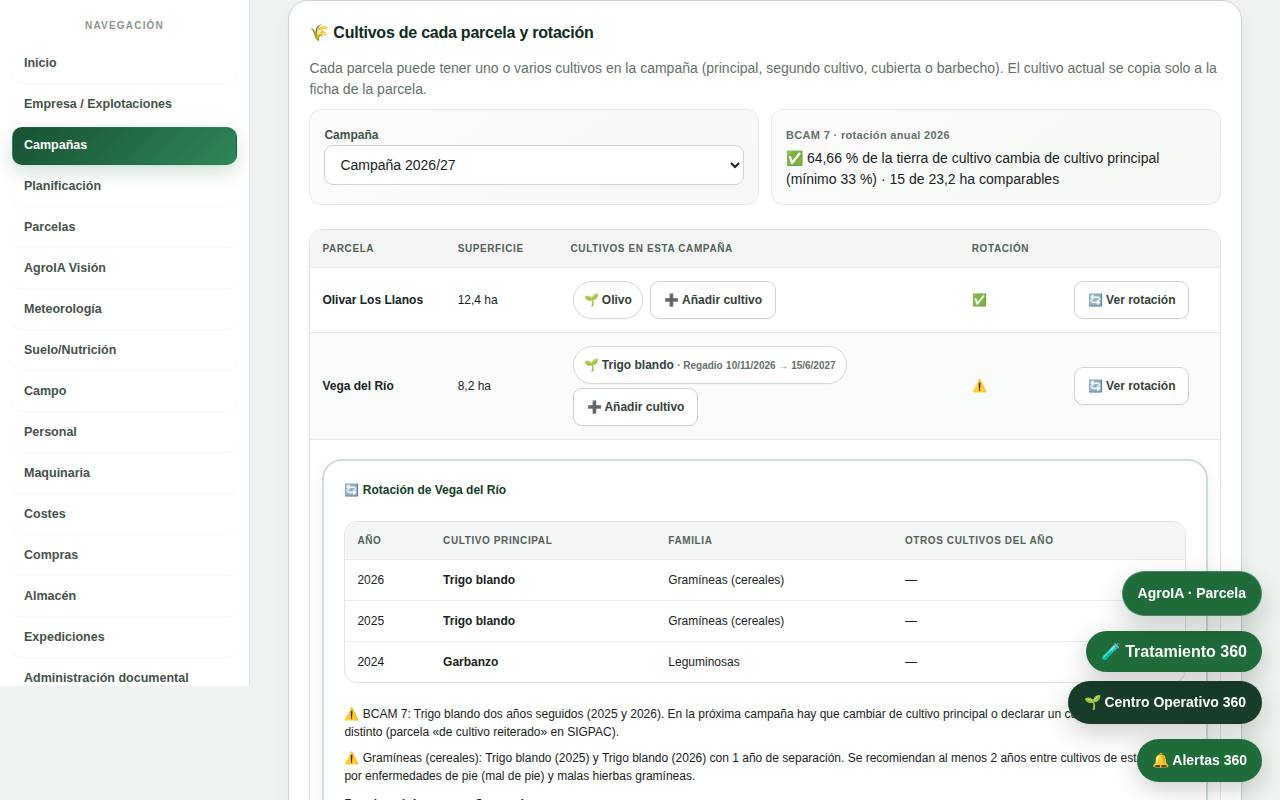Open AgroIA Visión section
The height and width of the screenshot is (800, 1280).
tap(124, 268)
